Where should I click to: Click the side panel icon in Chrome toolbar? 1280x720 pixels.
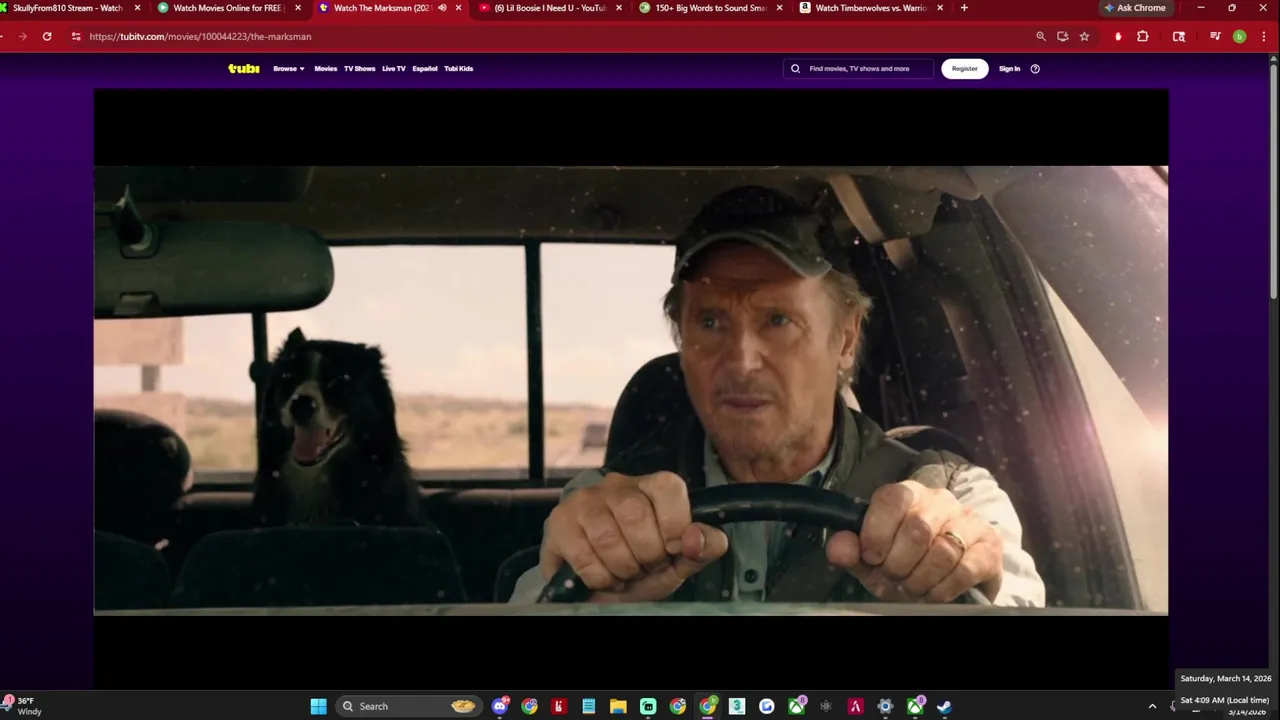point(1179,37)
